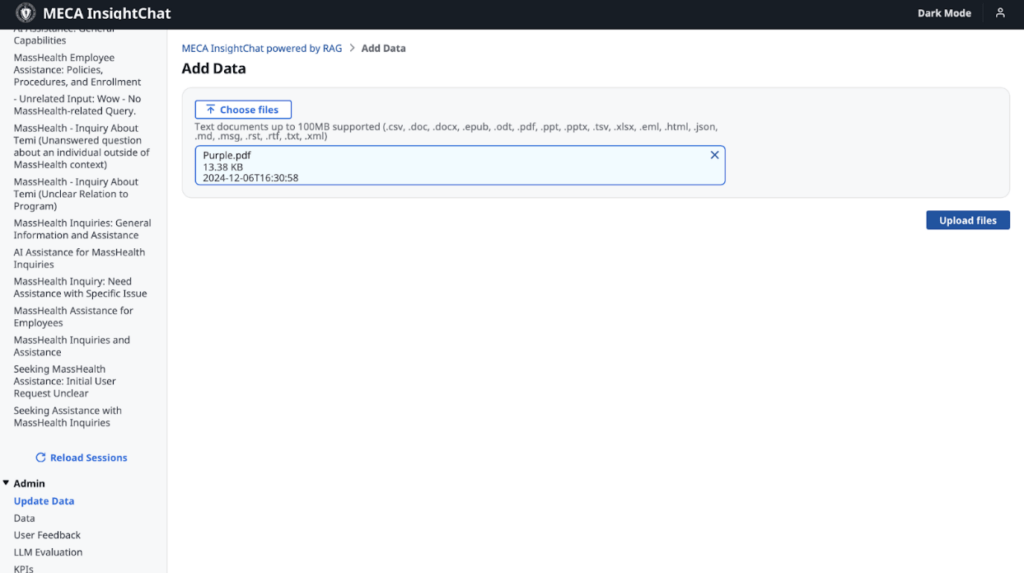
Task: Click the Add Data page heading
Action: coord(214,69)
